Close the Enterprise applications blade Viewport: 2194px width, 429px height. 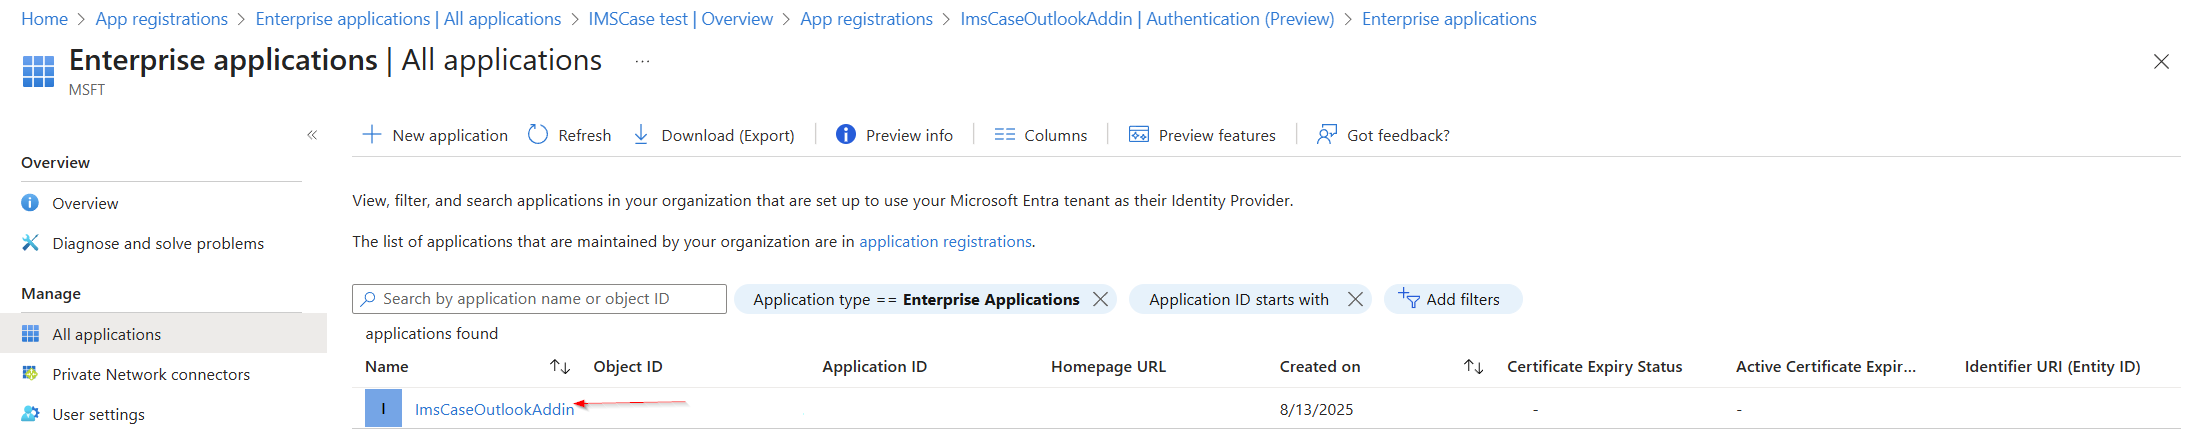pyautogui.click(x=2161, y=62)
